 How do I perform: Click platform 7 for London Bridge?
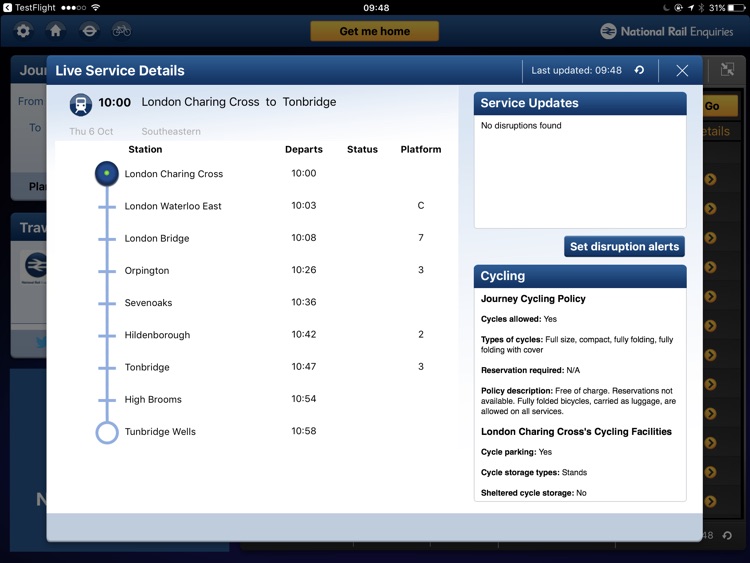pyautogui.click(x=421, y=237)
